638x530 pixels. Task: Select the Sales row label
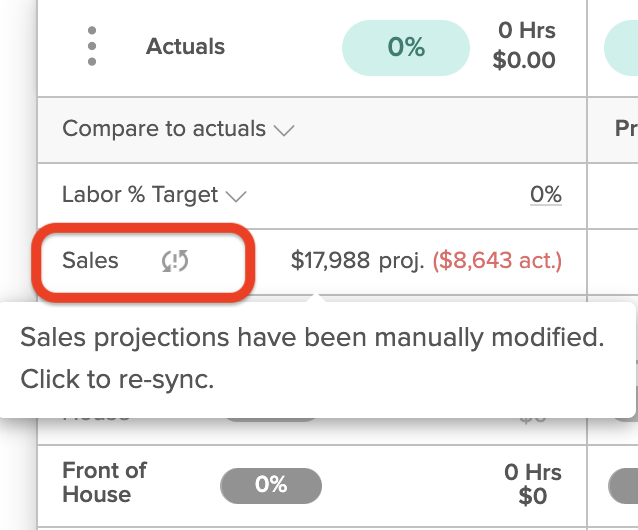tap(90, 260)
